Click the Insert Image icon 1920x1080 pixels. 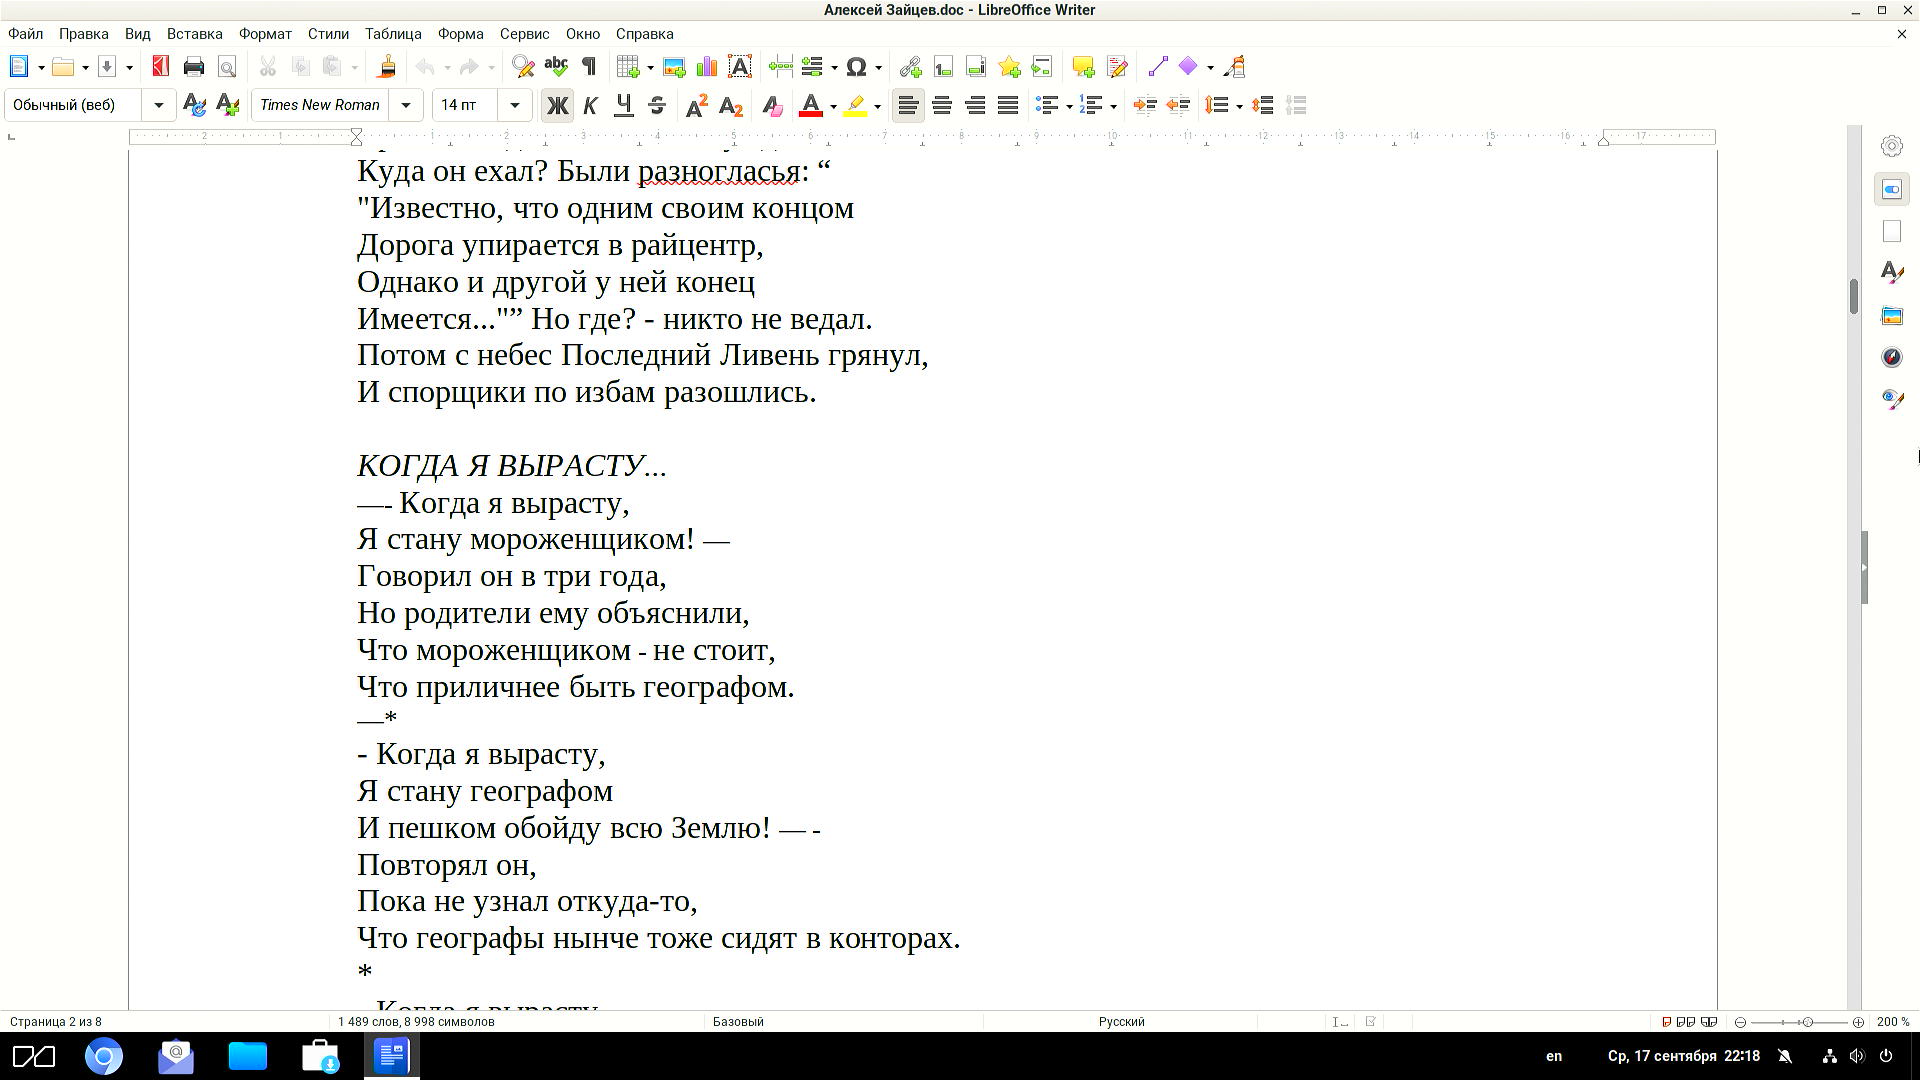pyautogui.click(x=674, y=67)
